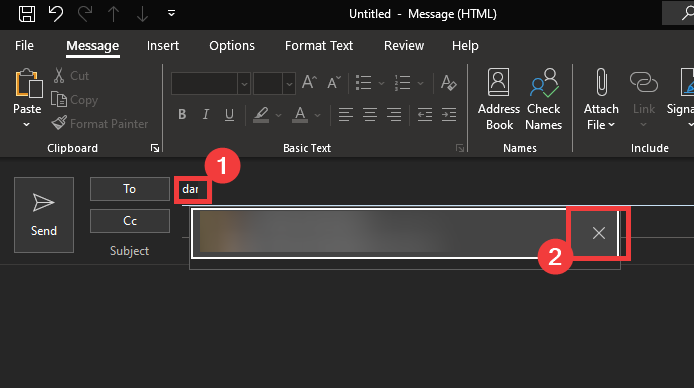Expand the Paste options arrow
Image resolution: width=694 pixels, height=388 pixels.
click(x=27, y=125)
